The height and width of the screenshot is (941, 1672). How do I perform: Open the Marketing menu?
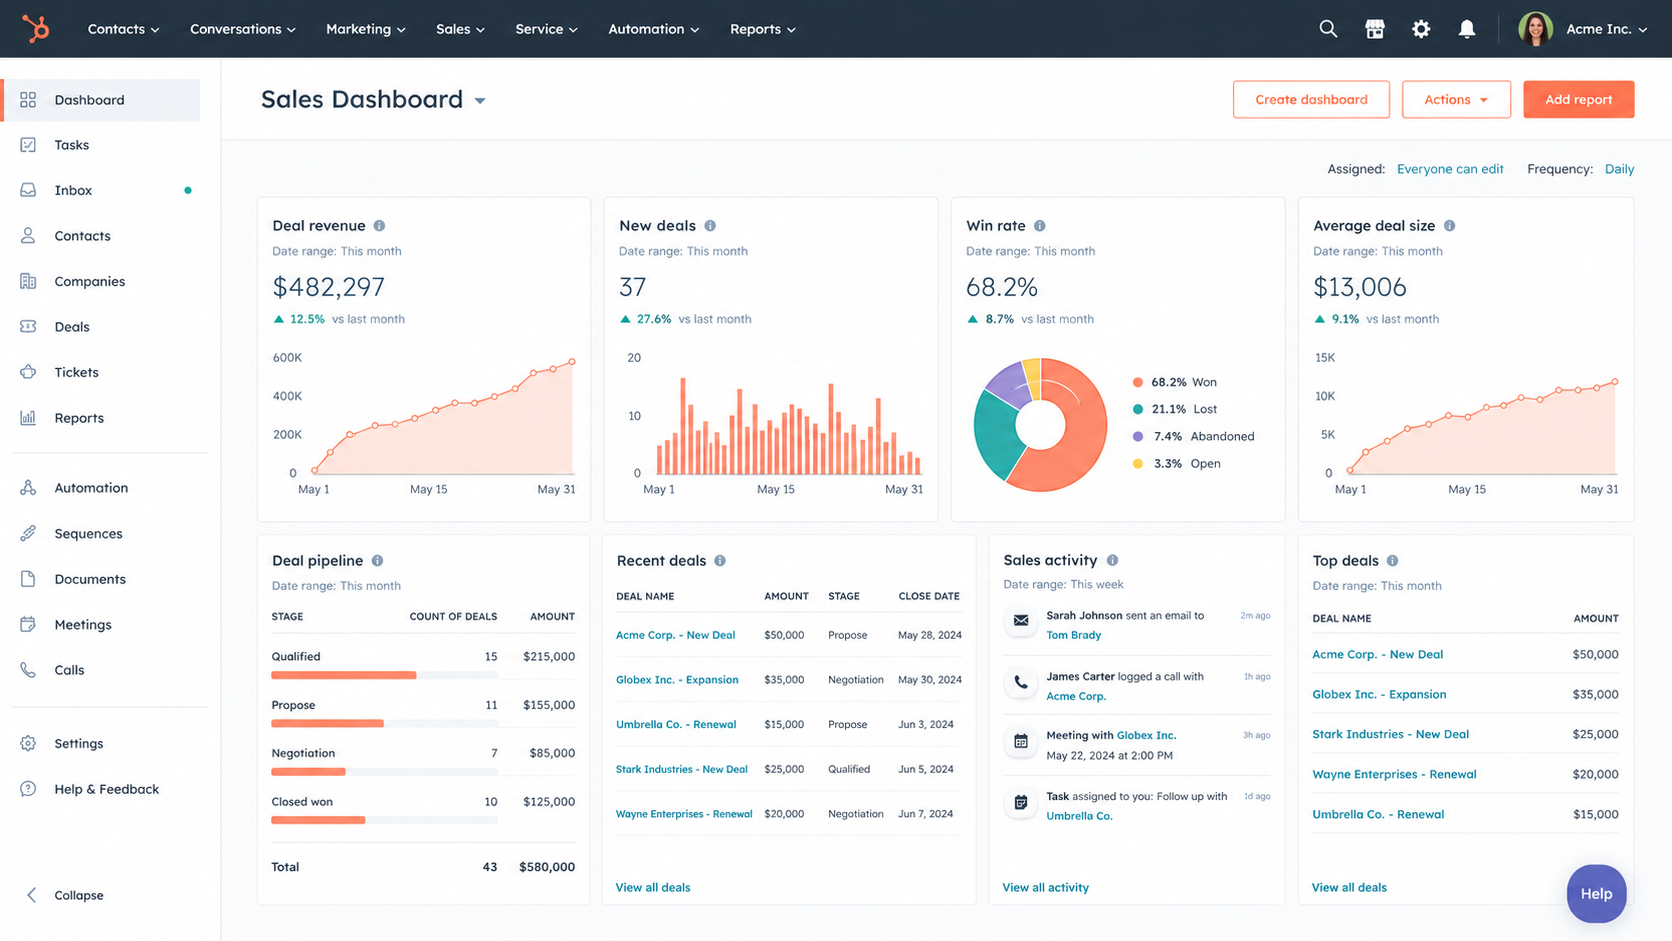366,29
